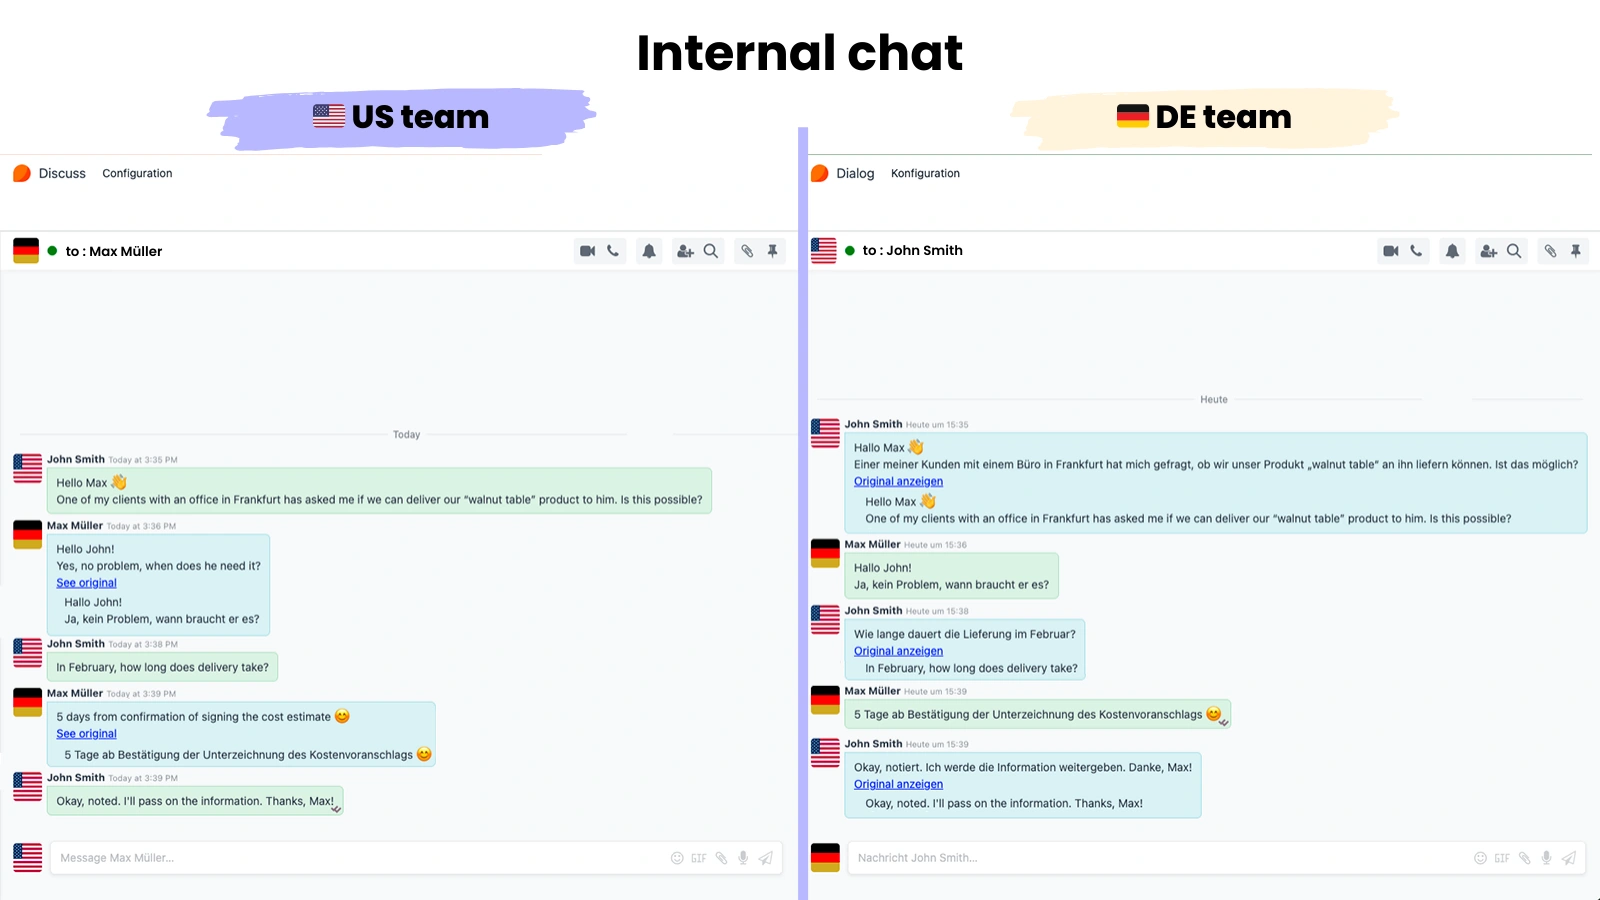This screenshot has height=900, width=1600.
Task: Open emoji picker in Message Max Müller box
Action: click(677, 858)
